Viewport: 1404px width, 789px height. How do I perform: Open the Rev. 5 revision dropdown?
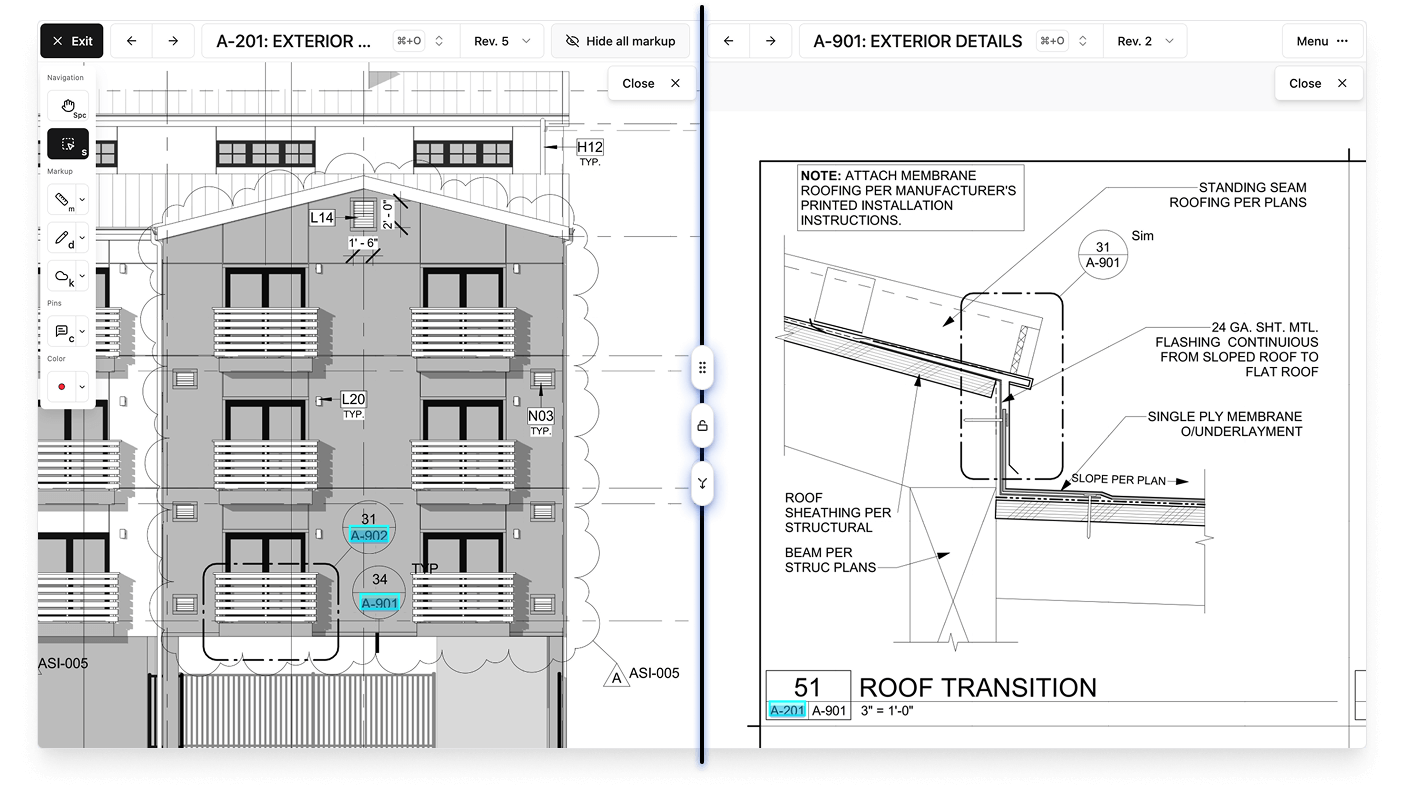502,40
